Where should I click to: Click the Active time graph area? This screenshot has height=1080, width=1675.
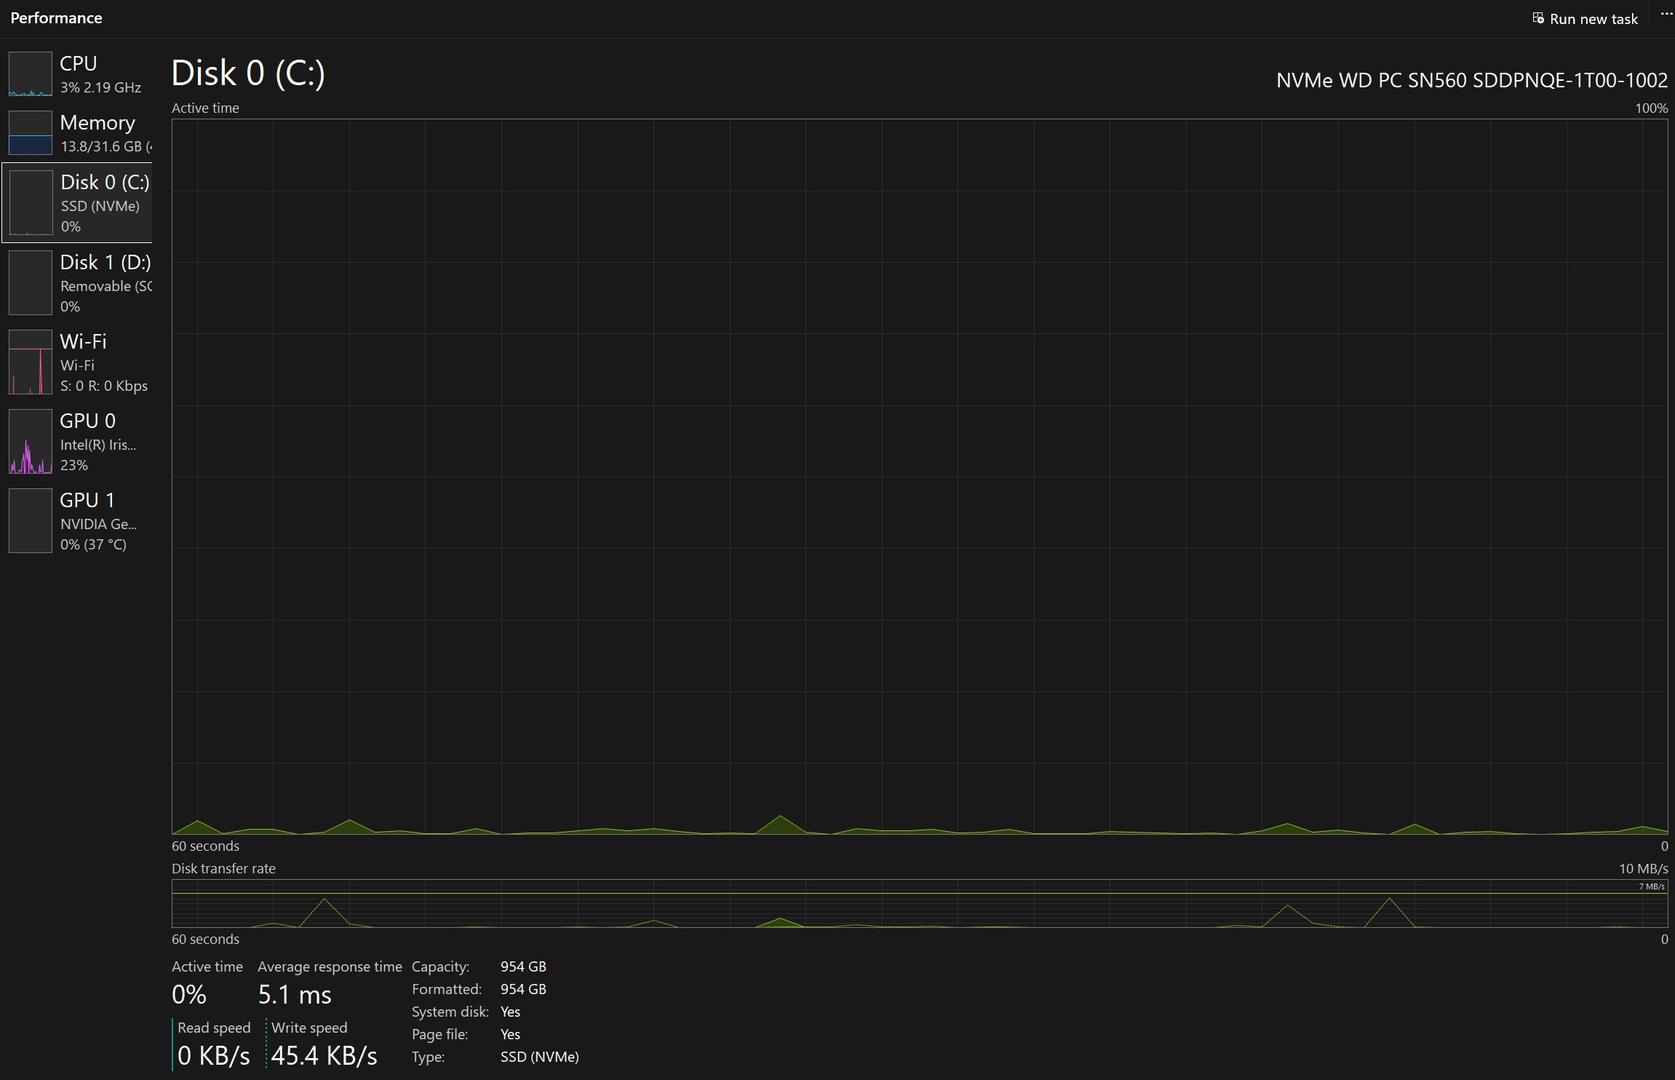pyautogui.click(x=919, y=476)
